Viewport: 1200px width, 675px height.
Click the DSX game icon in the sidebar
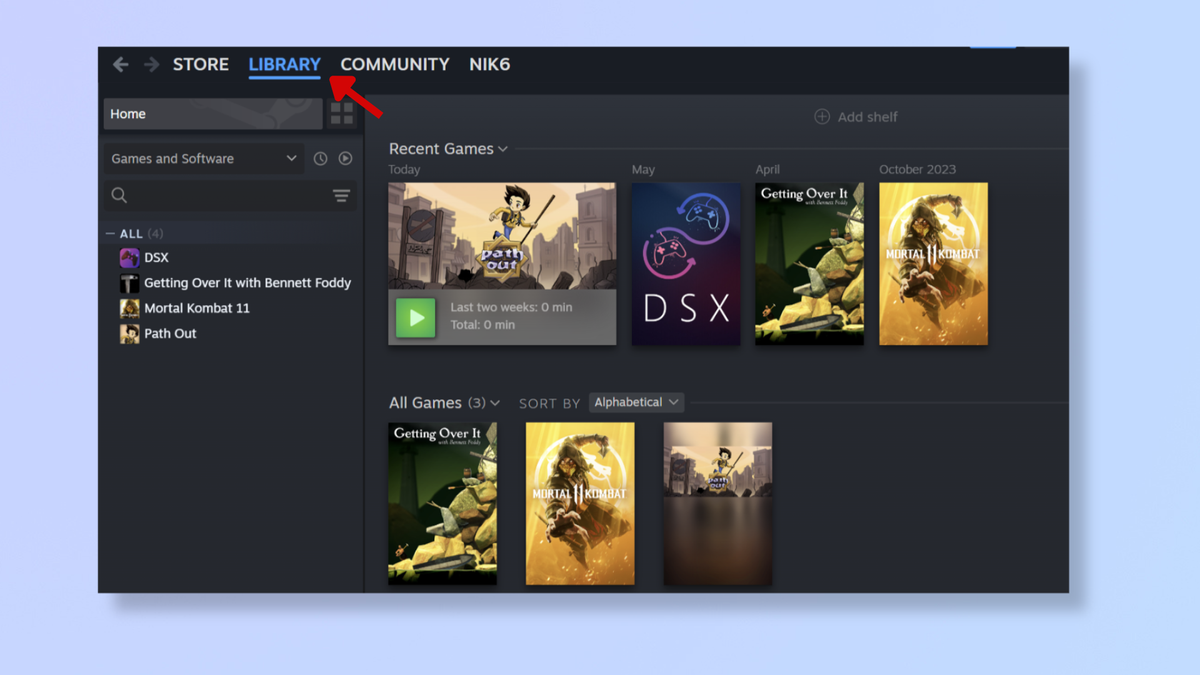coord(130,257)
